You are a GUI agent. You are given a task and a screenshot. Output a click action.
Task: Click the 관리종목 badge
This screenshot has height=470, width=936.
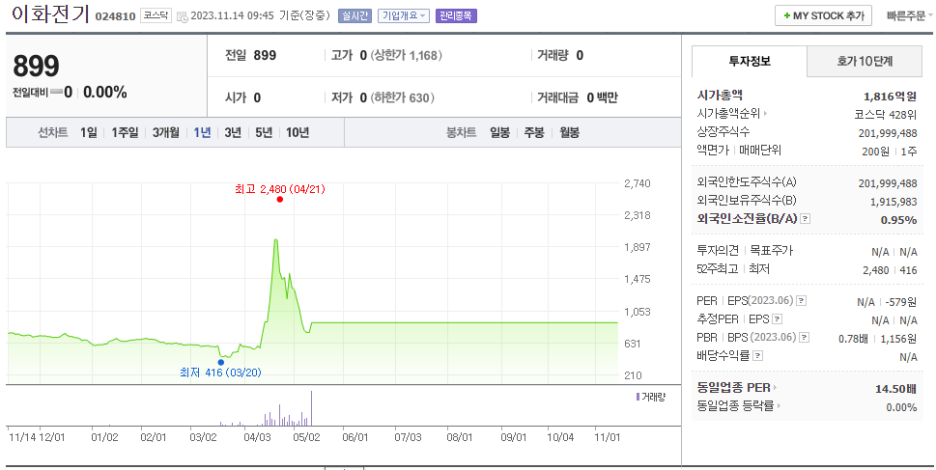pyautogui.click(x=456, y=16)
